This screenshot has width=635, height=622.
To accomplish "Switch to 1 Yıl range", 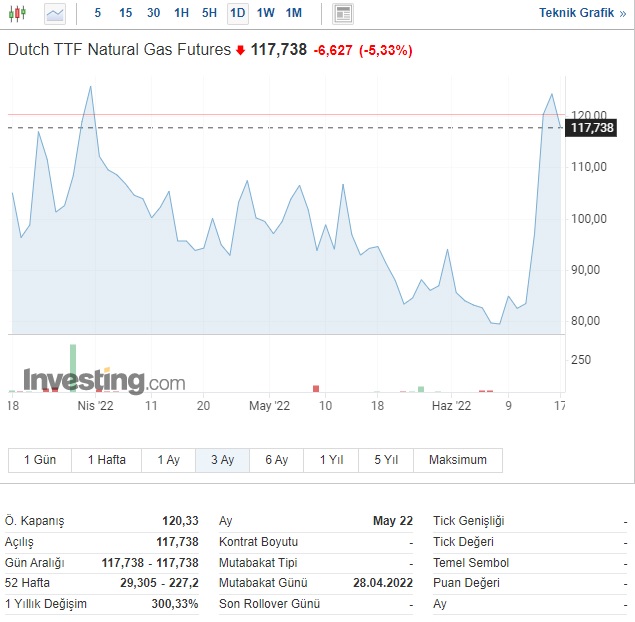I will click(x=331, y=460).
